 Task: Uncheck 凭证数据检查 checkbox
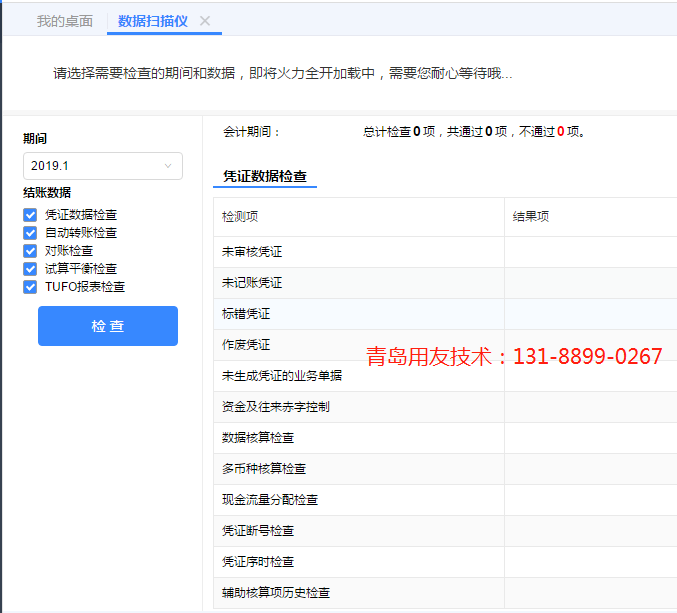point(30,215)
